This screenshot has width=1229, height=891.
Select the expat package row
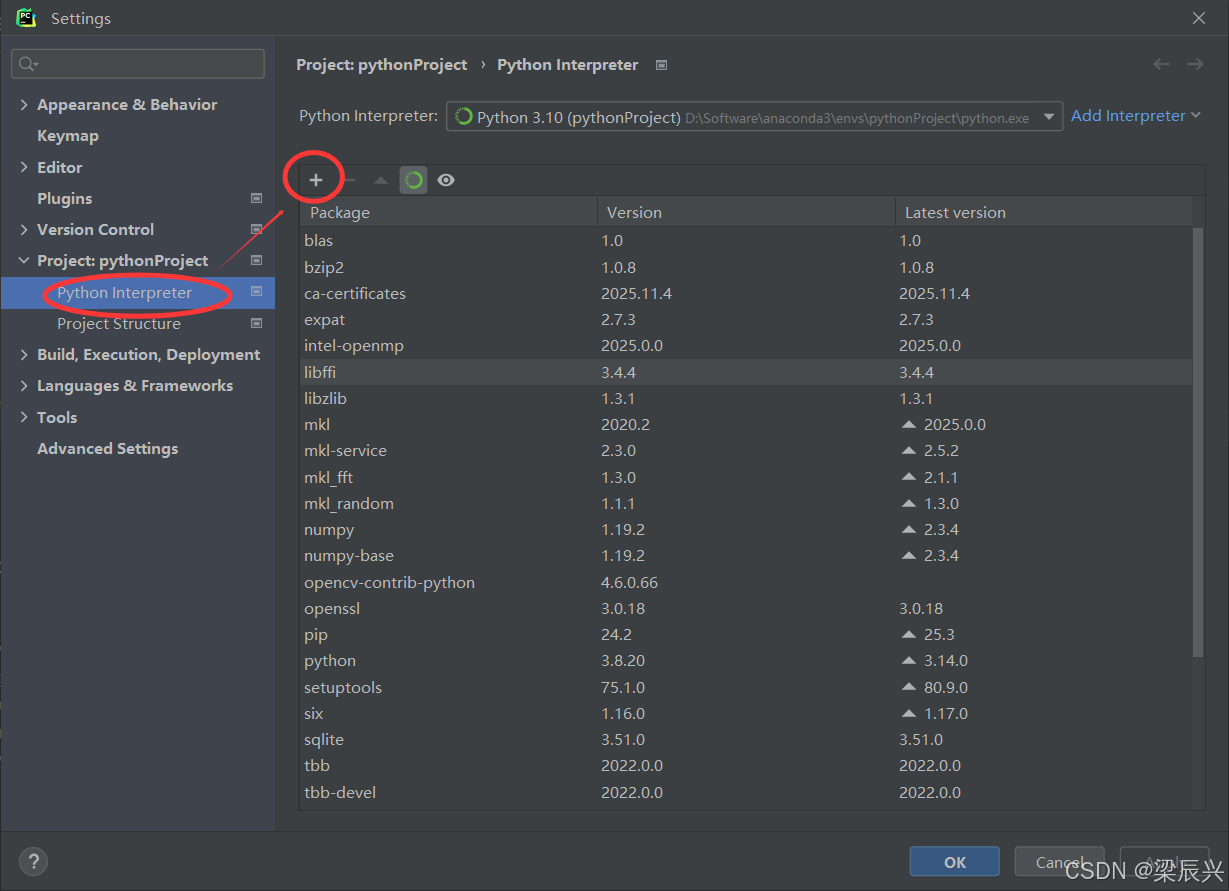tap(746, 319)
